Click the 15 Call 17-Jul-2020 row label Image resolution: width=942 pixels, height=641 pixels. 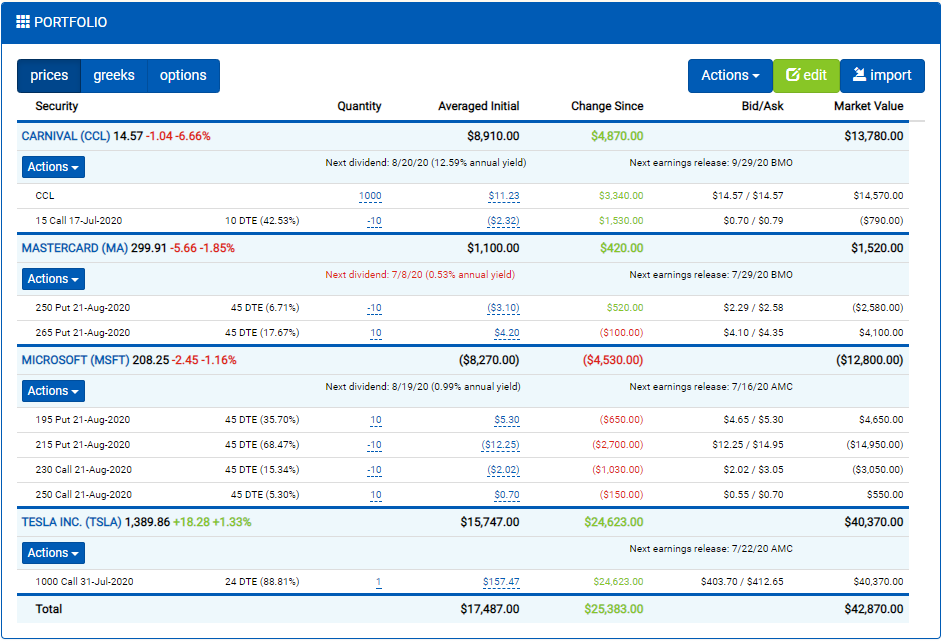click(x=79, y=220)
